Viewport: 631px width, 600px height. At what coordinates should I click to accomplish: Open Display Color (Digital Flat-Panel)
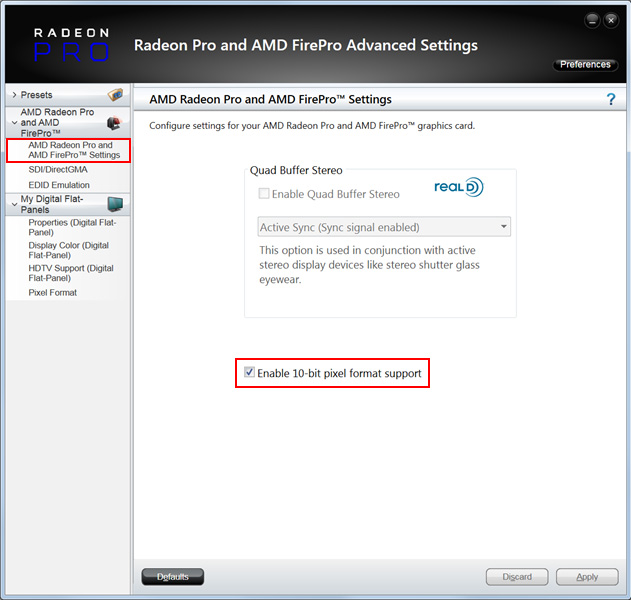(x=68, y=250)
